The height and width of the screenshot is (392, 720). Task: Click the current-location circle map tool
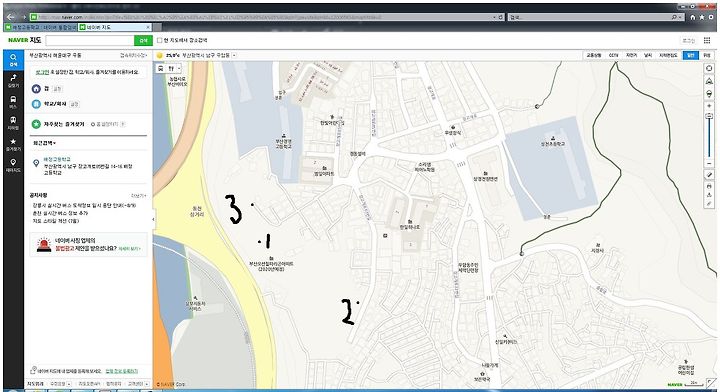(x=709, y=68)
